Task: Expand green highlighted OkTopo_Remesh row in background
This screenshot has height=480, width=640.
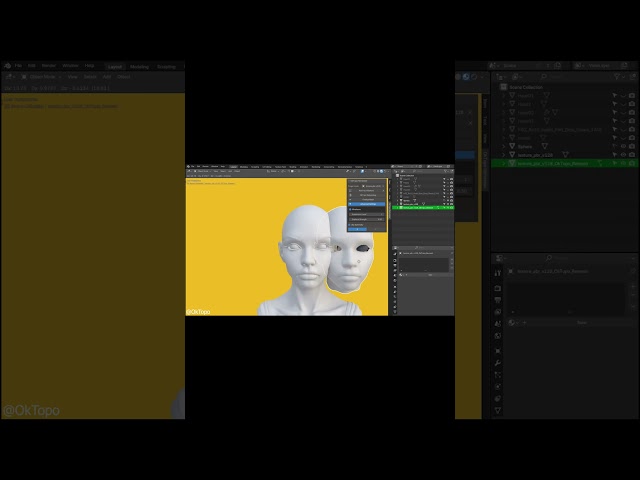Action: pos(504,163)
